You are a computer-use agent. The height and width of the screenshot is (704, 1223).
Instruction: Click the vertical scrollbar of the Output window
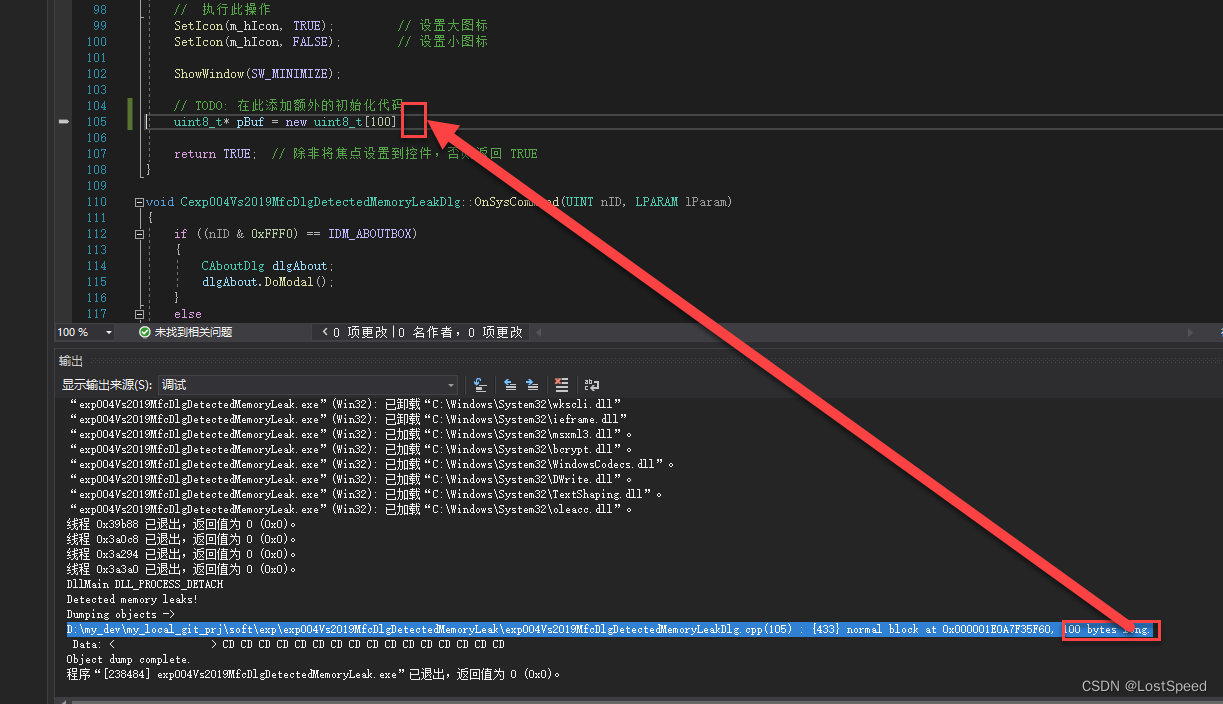[1218, 530]
